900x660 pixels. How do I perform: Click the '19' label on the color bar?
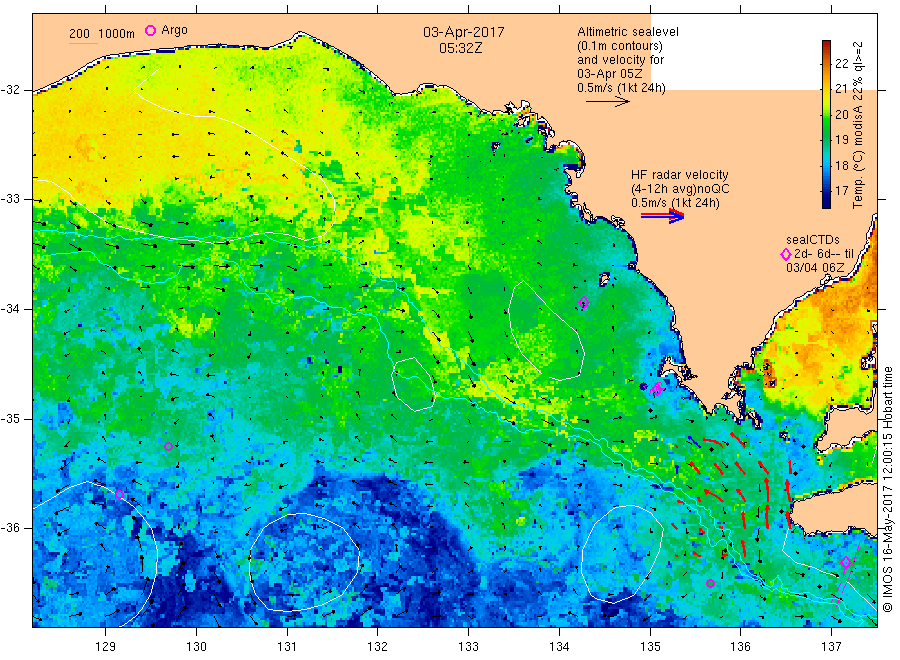841,139
